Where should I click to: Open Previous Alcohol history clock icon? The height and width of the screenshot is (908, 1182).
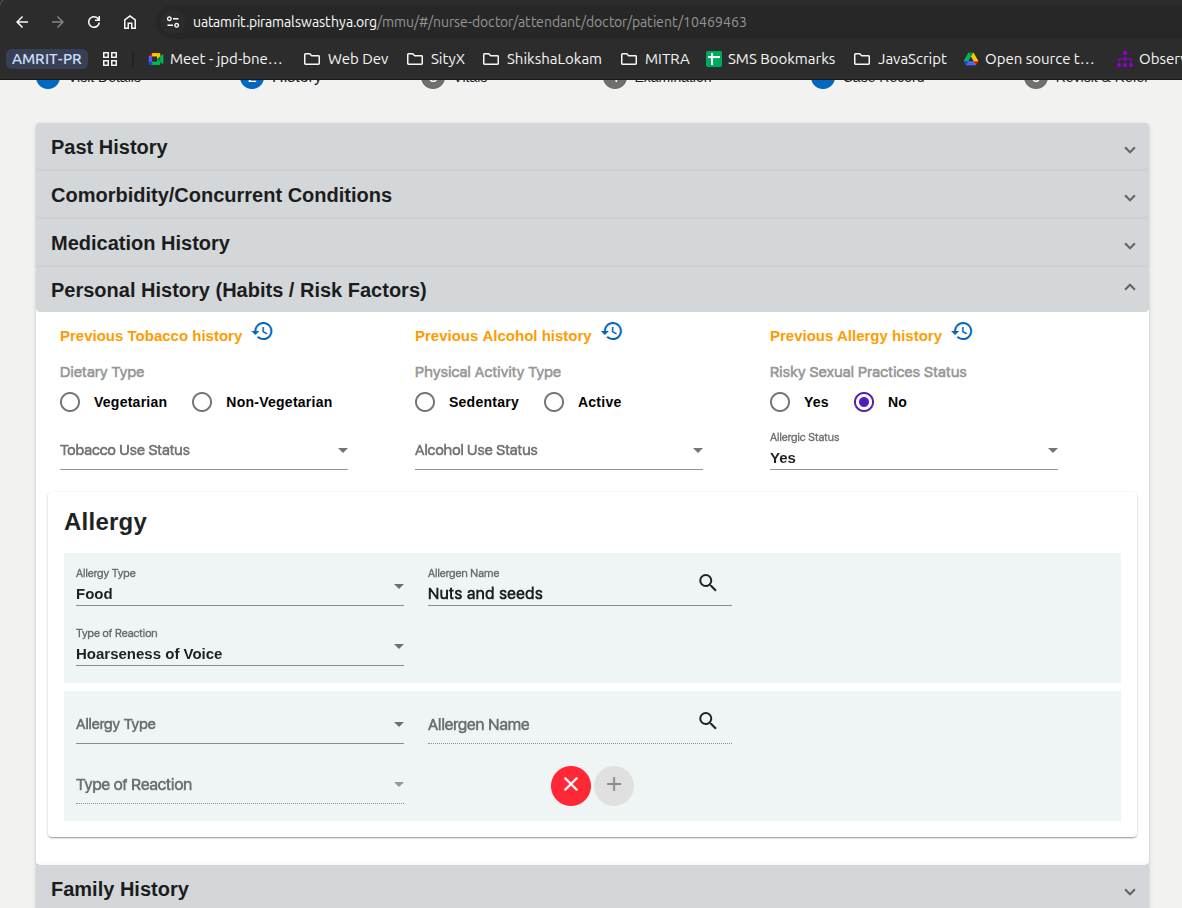[x=612, y=332]
